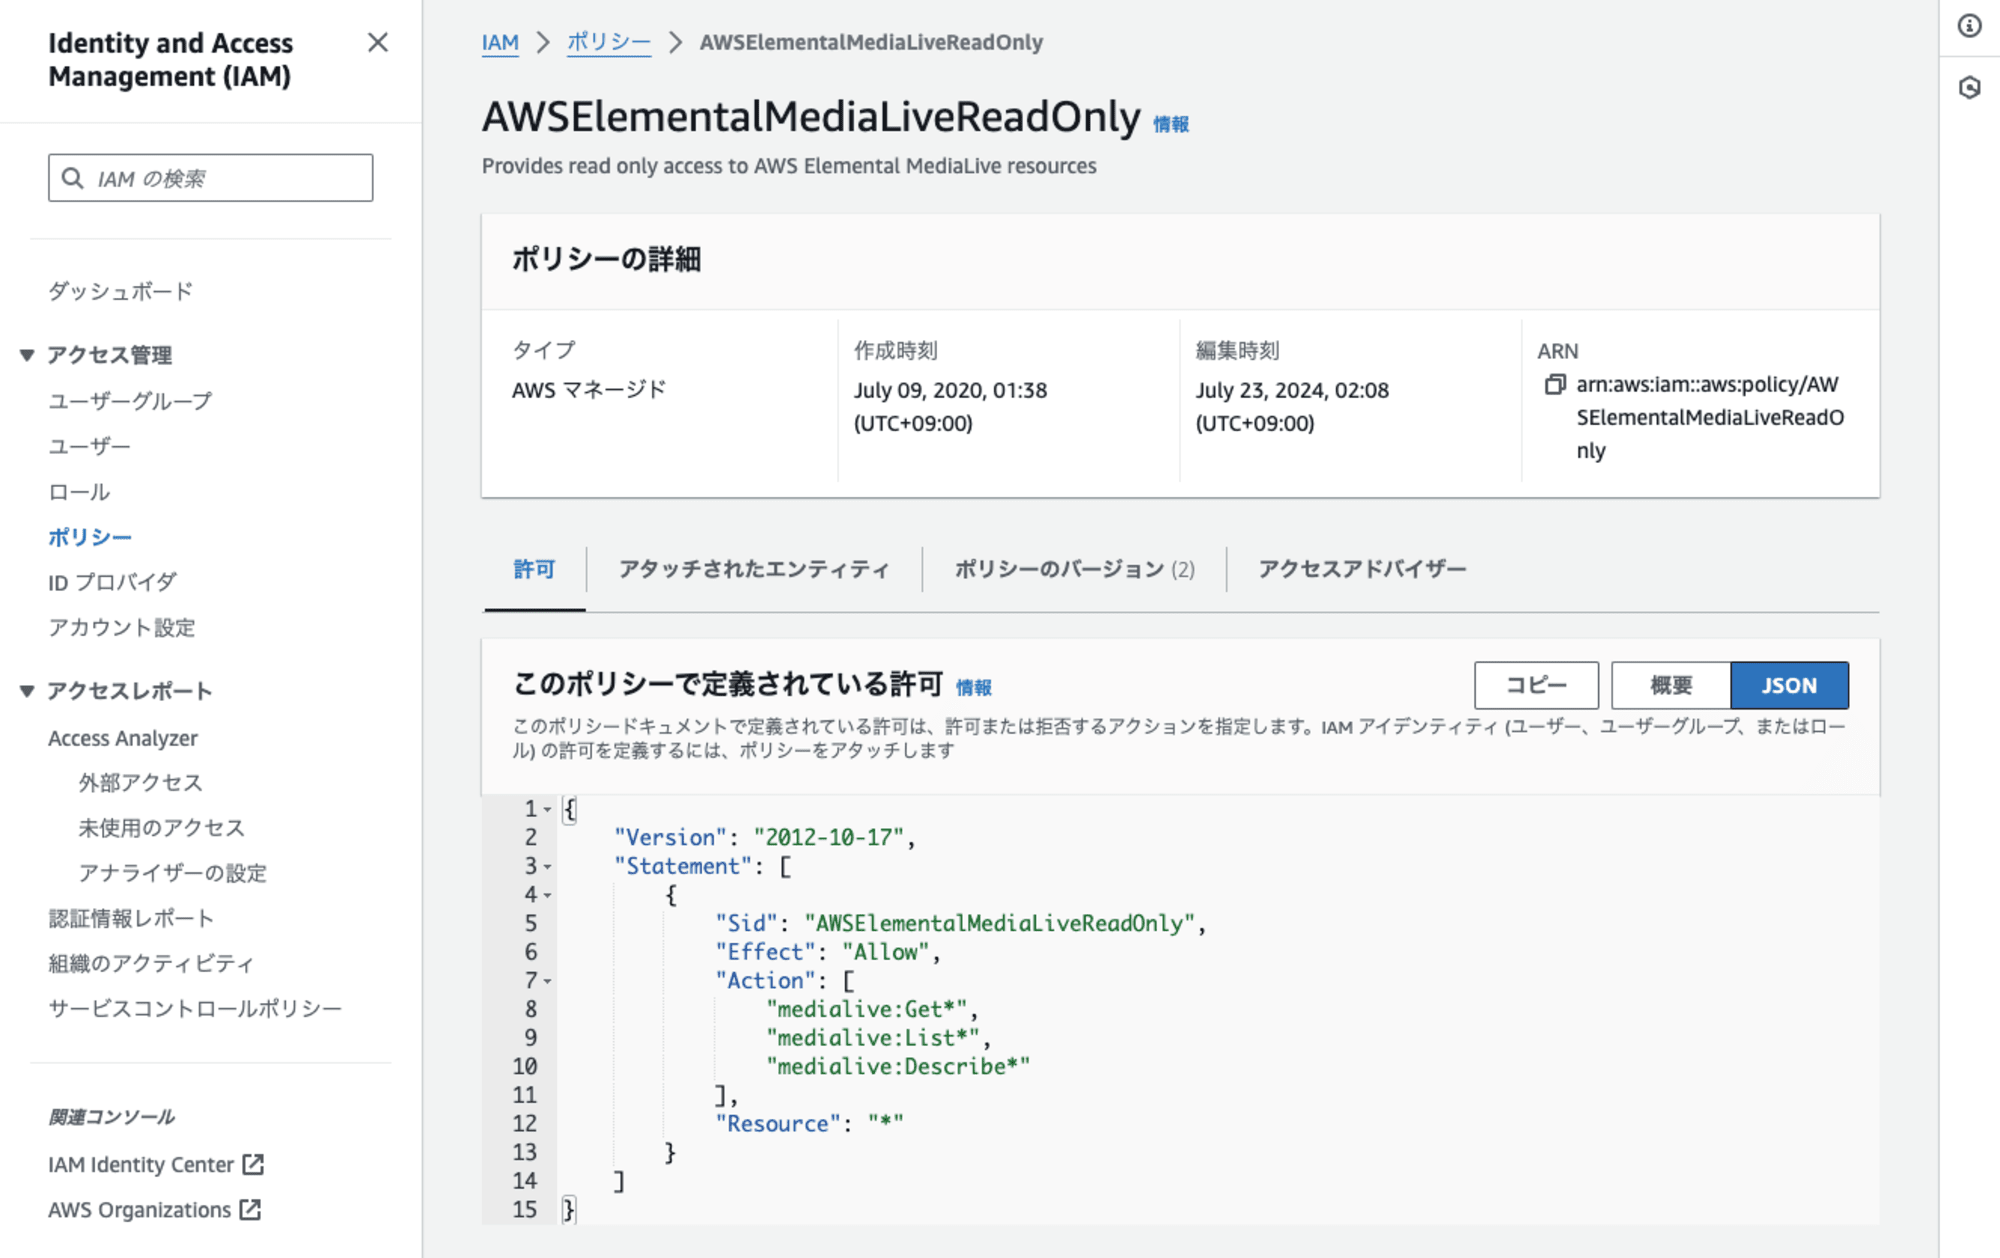Open 情報 link next to policy title
2000x1258 pixels.
[x=1171, y=124]
